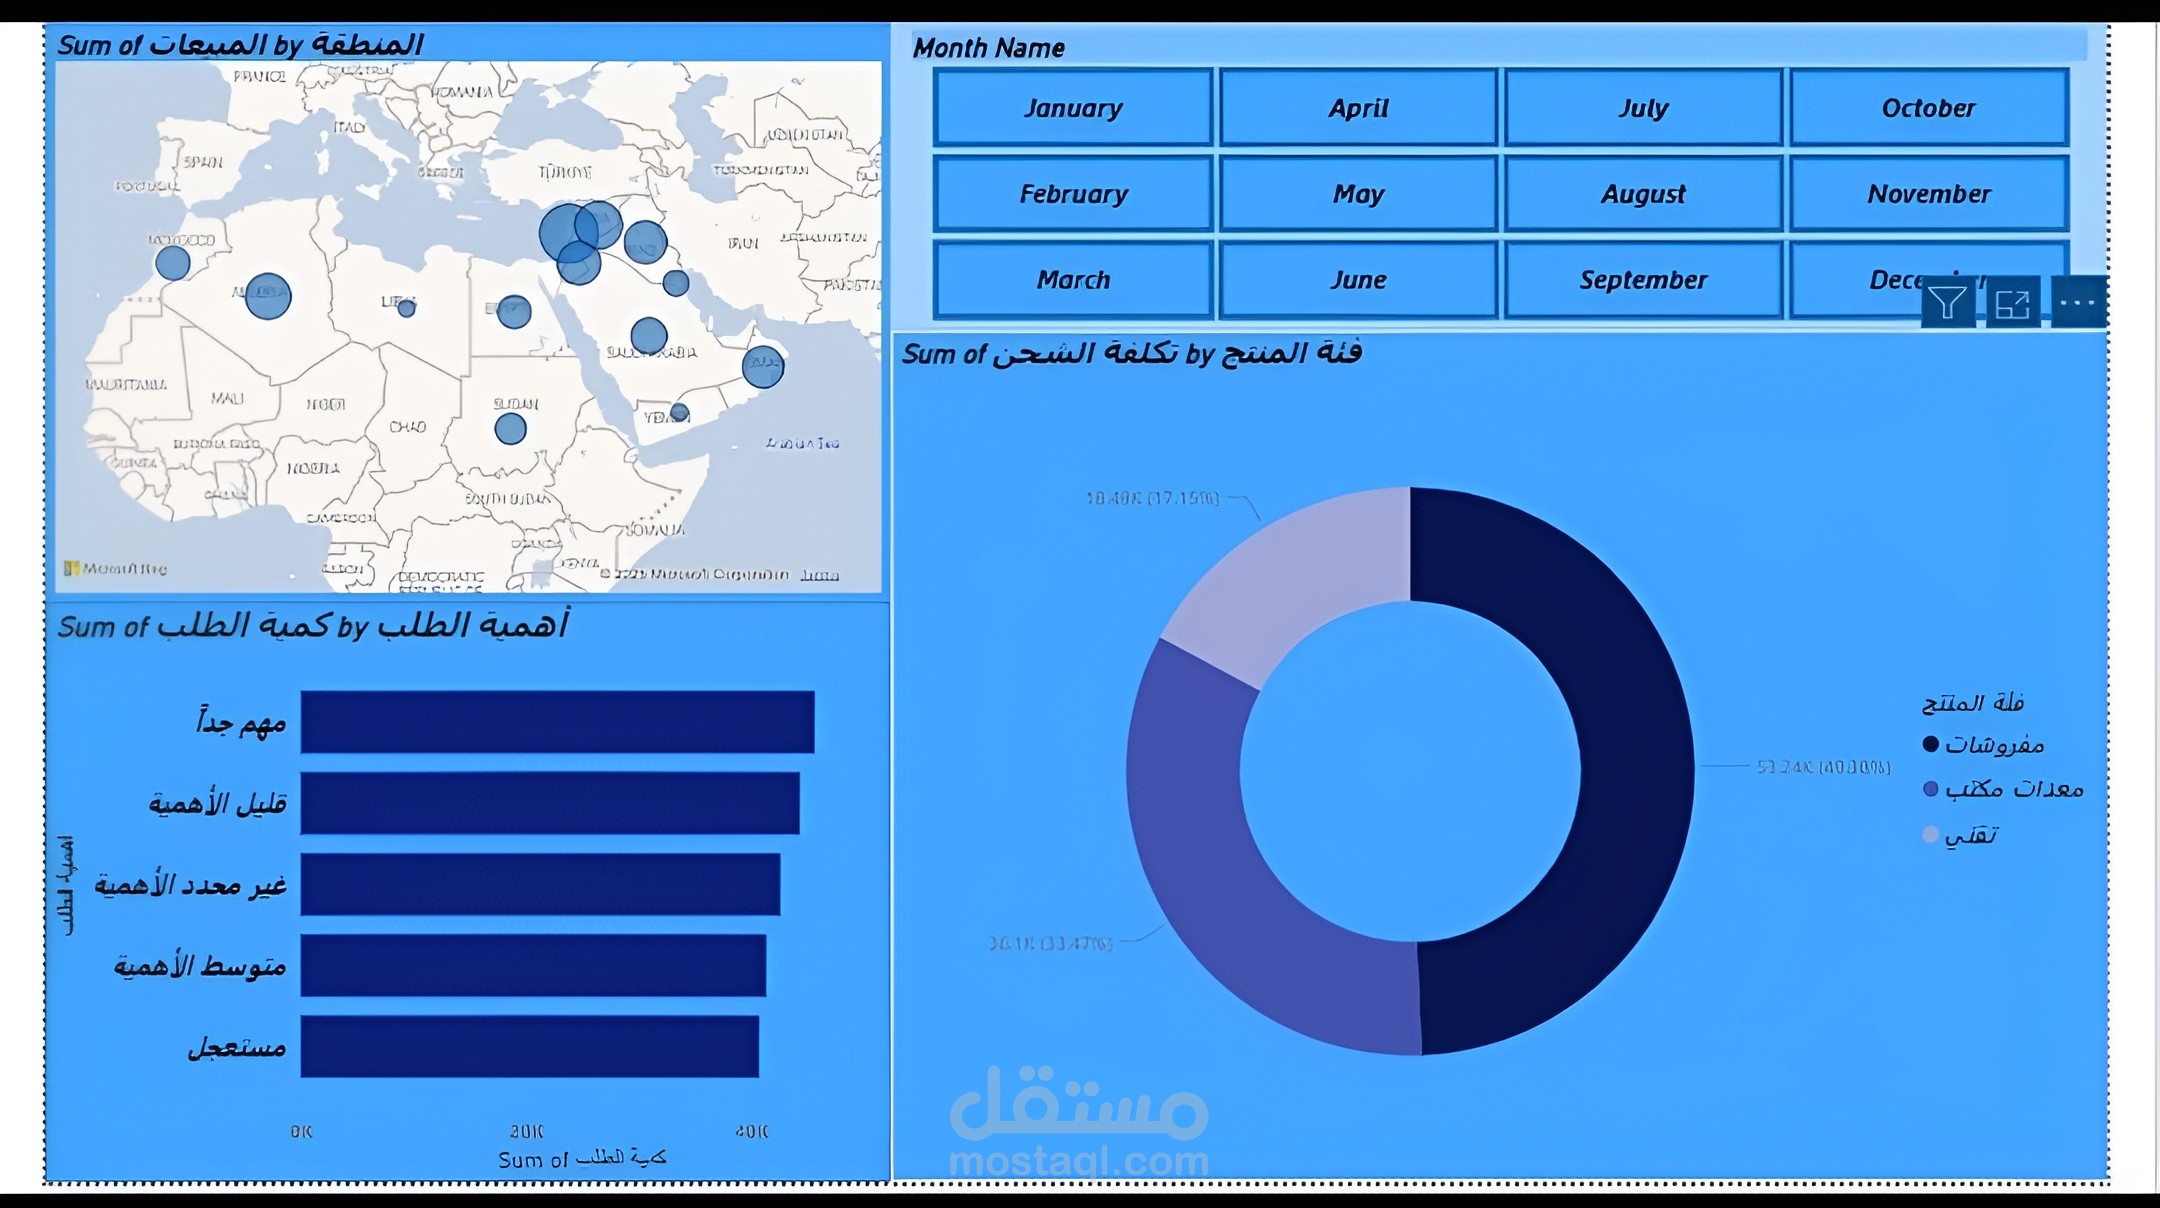Image resolution: width=2160 pixels, height=1208 pixels.
Task: Select October in the month slicer
Action: [x=1929, y=108]
